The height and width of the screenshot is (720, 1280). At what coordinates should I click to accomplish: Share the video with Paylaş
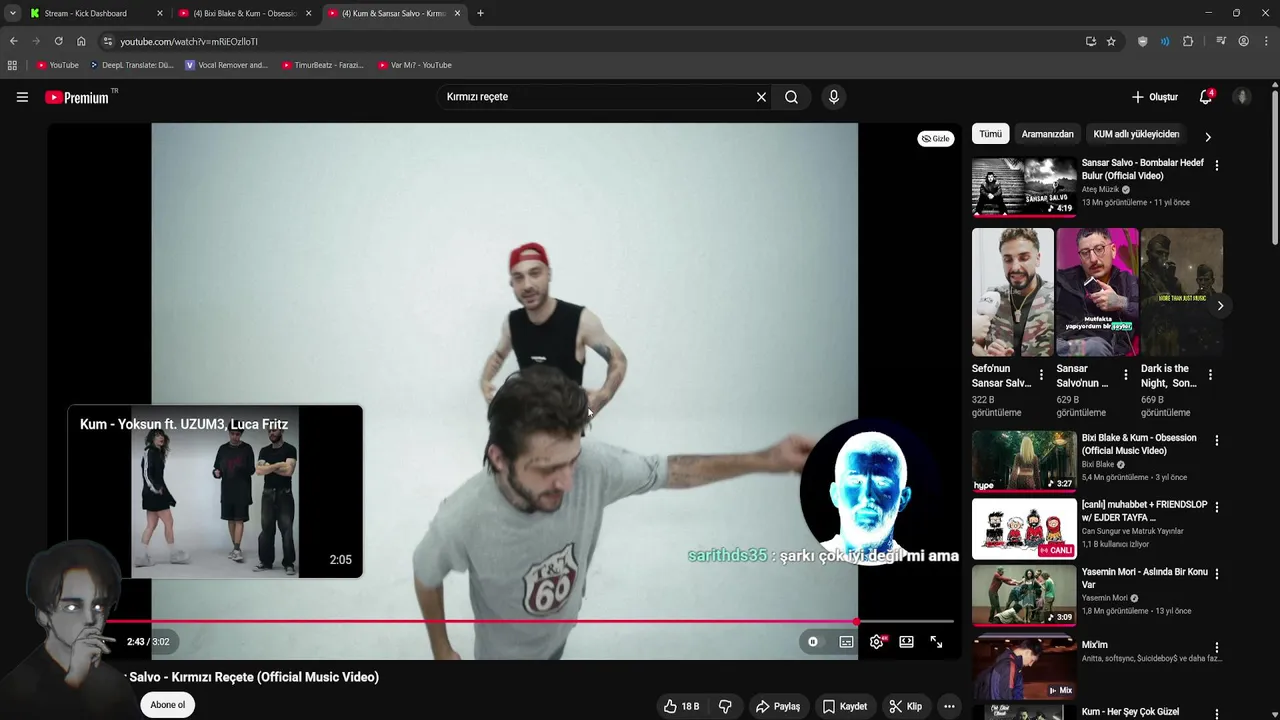[x=778, y=706]
